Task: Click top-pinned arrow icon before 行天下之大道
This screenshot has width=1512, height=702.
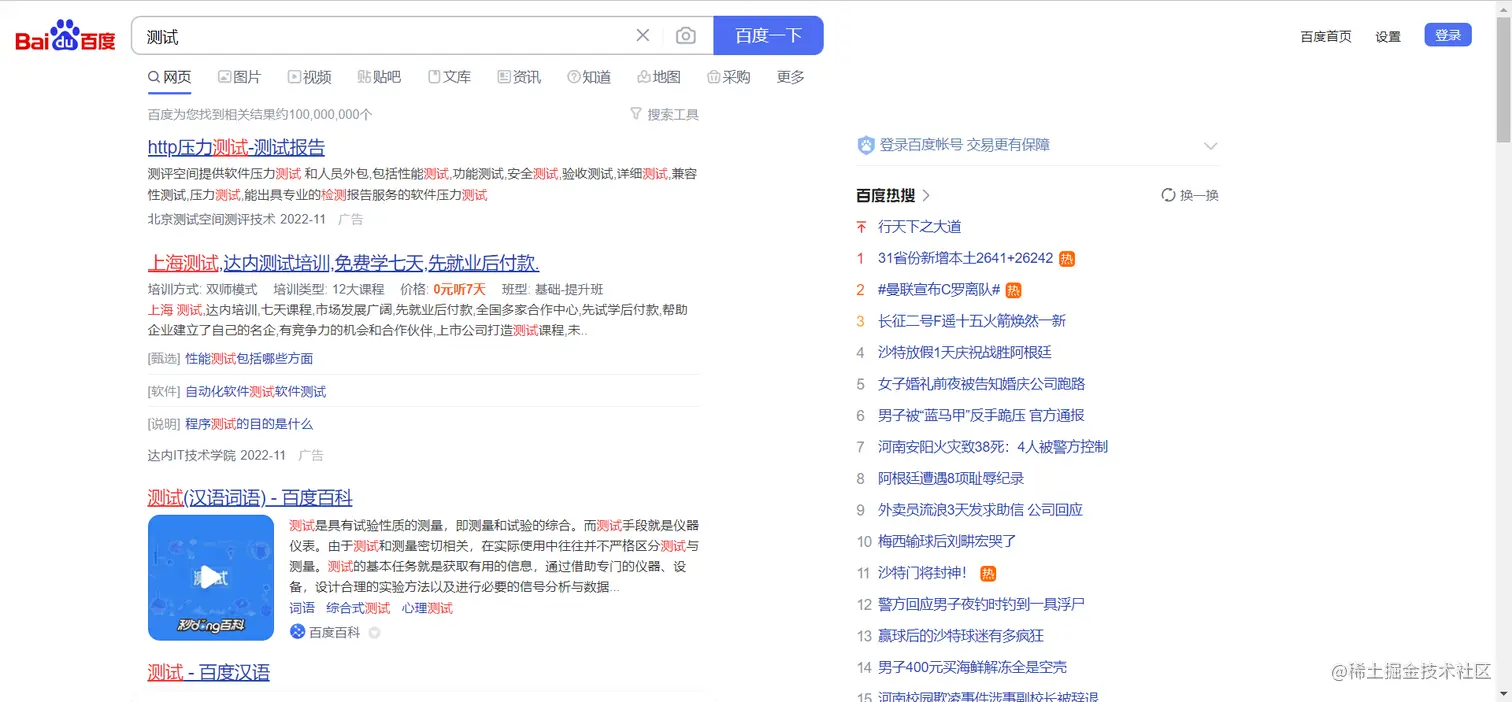Action: pyautogui.click(x=861, y=227)
